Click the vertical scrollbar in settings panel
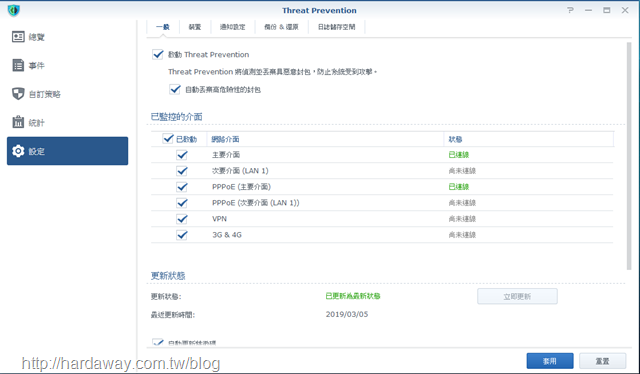640x374 pixels. (x=629, y=156)
